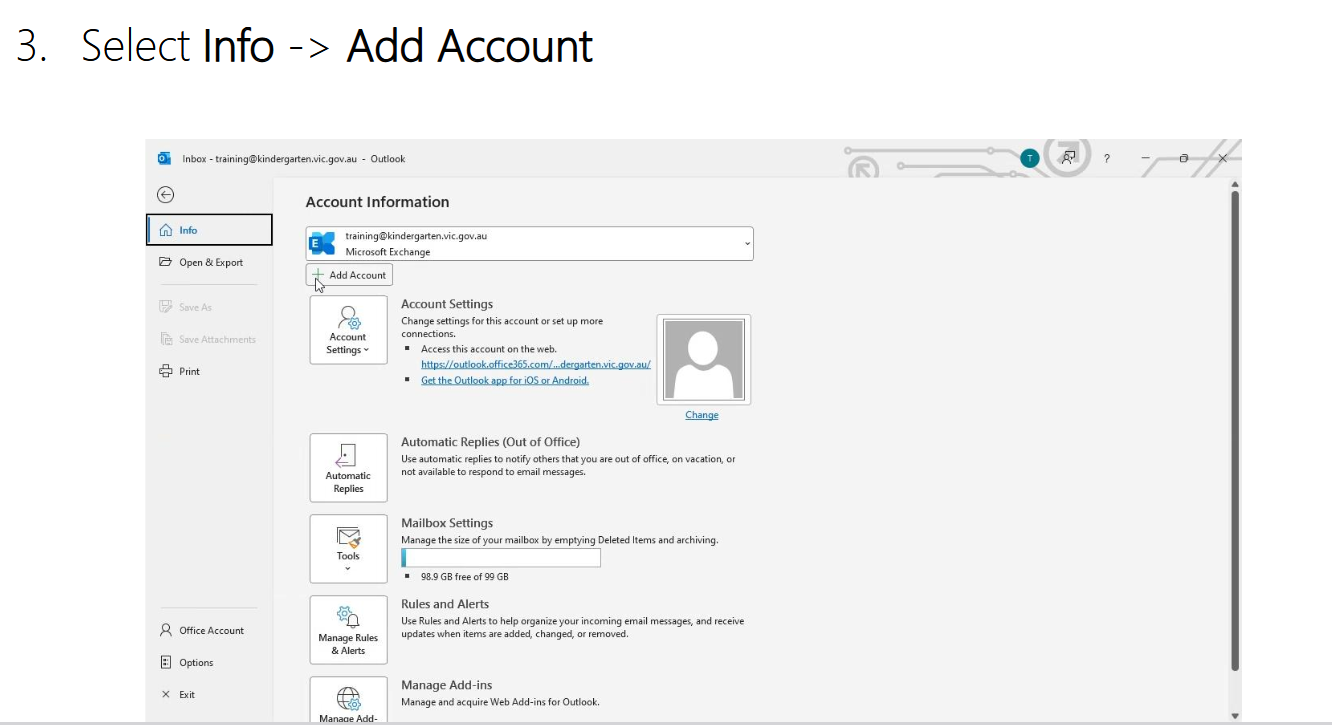Click Get the Outlook app link

pos(505,380)
